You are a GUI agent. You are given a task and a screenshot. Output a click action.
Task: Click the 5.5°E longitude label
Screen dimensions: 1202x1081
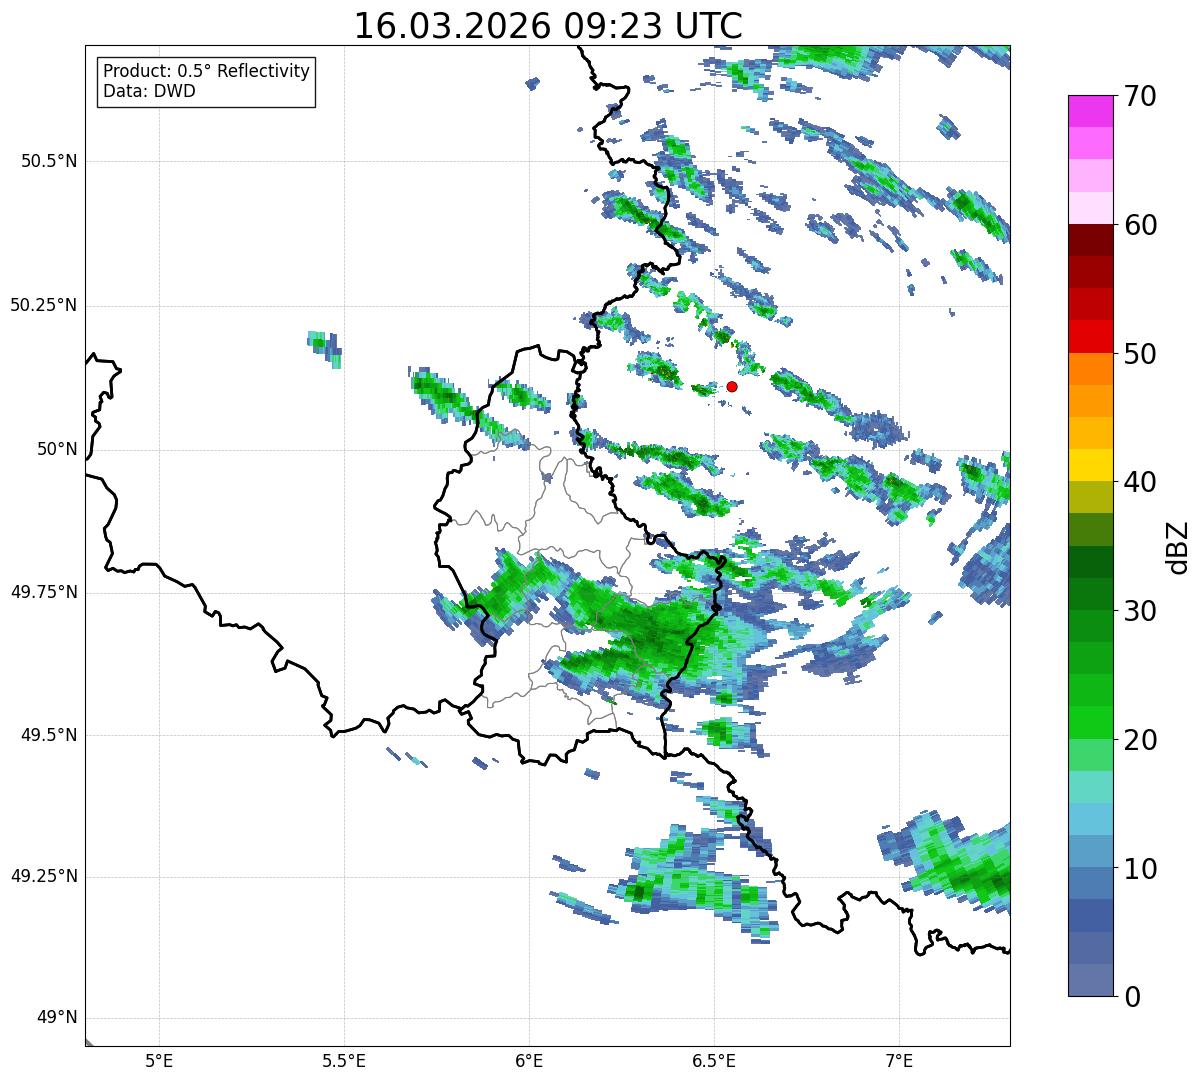344,1061
